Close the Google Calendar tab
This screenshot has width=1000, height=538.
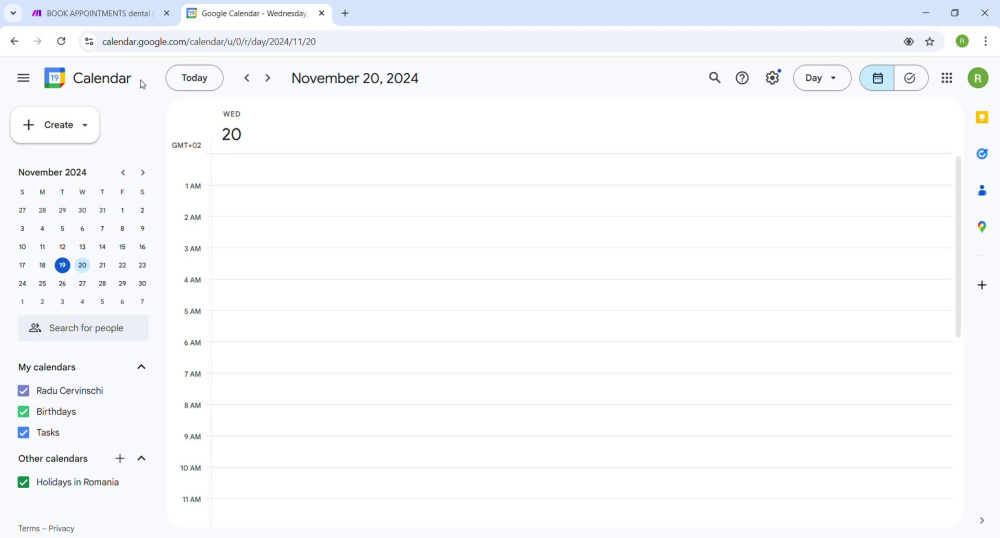pos(321,13)
